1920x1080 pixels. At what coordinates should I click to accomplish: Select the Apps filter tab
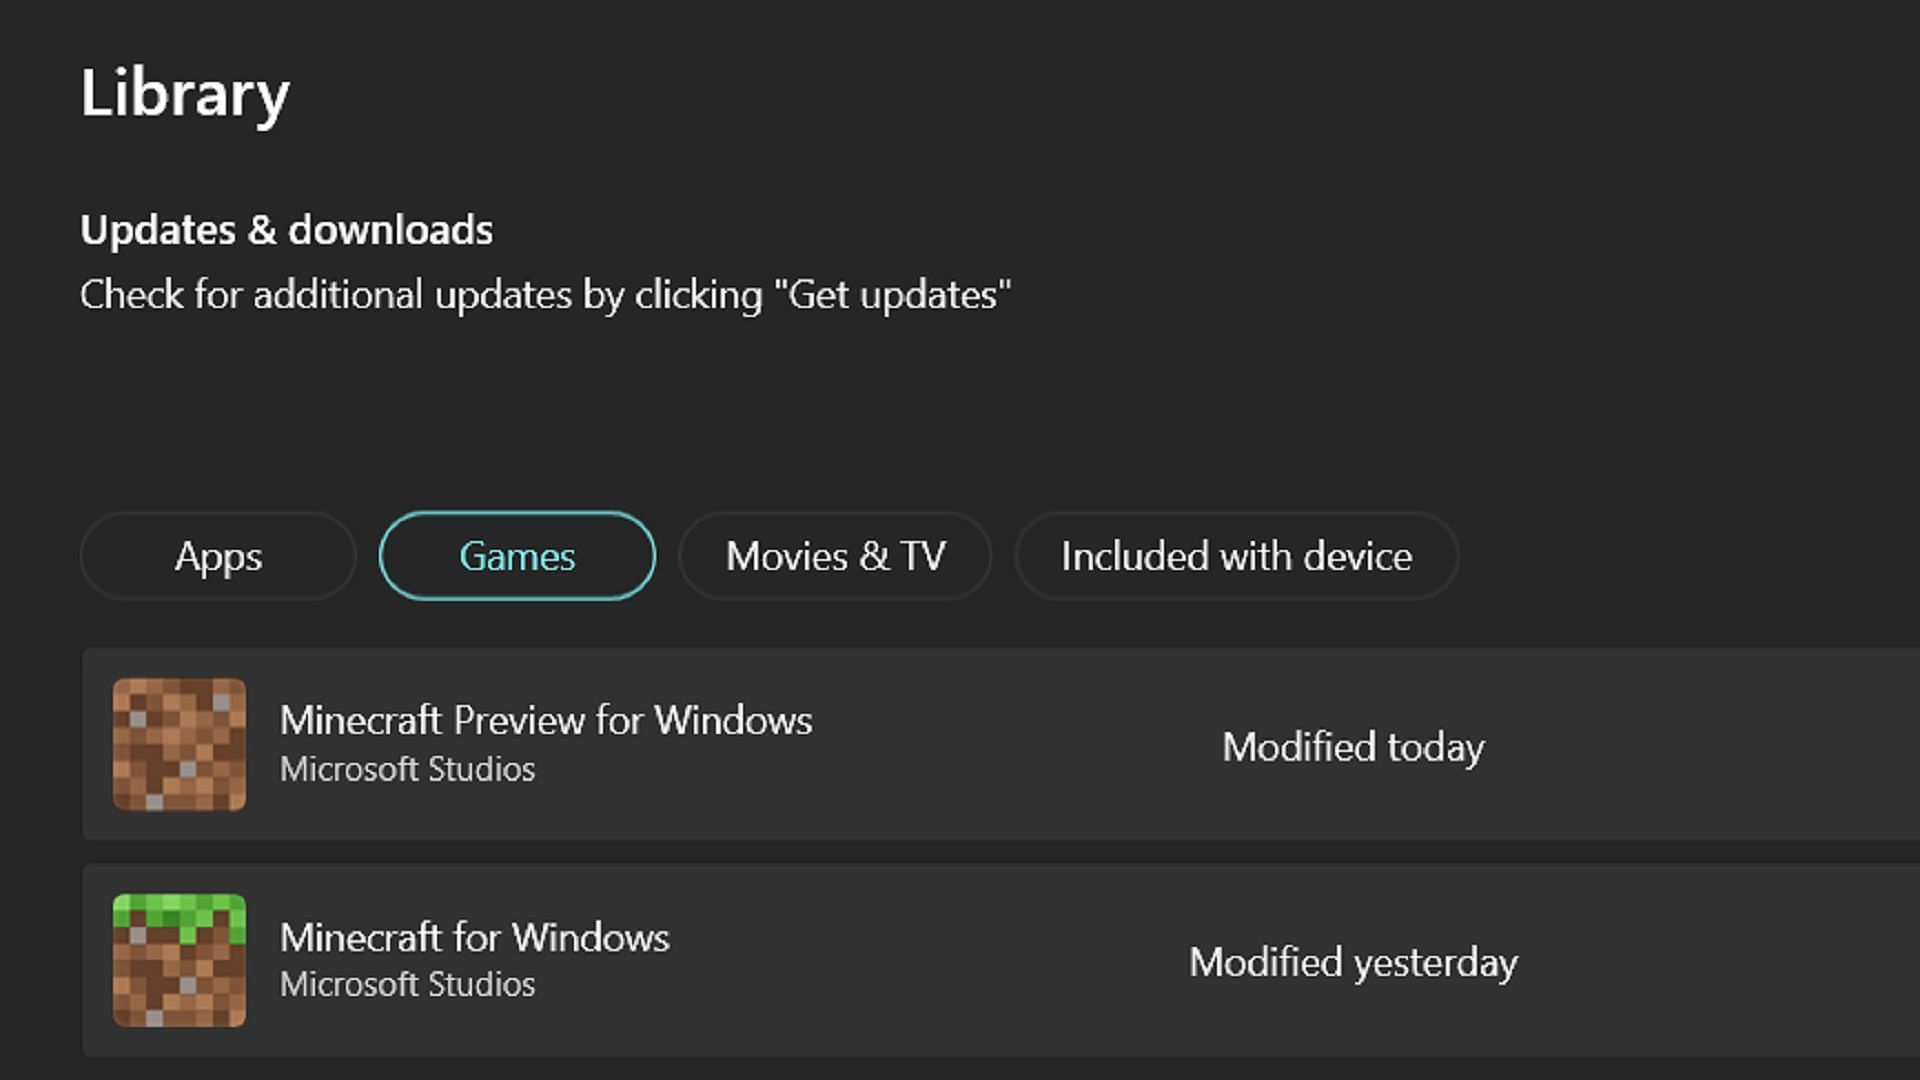click(218, 554)
